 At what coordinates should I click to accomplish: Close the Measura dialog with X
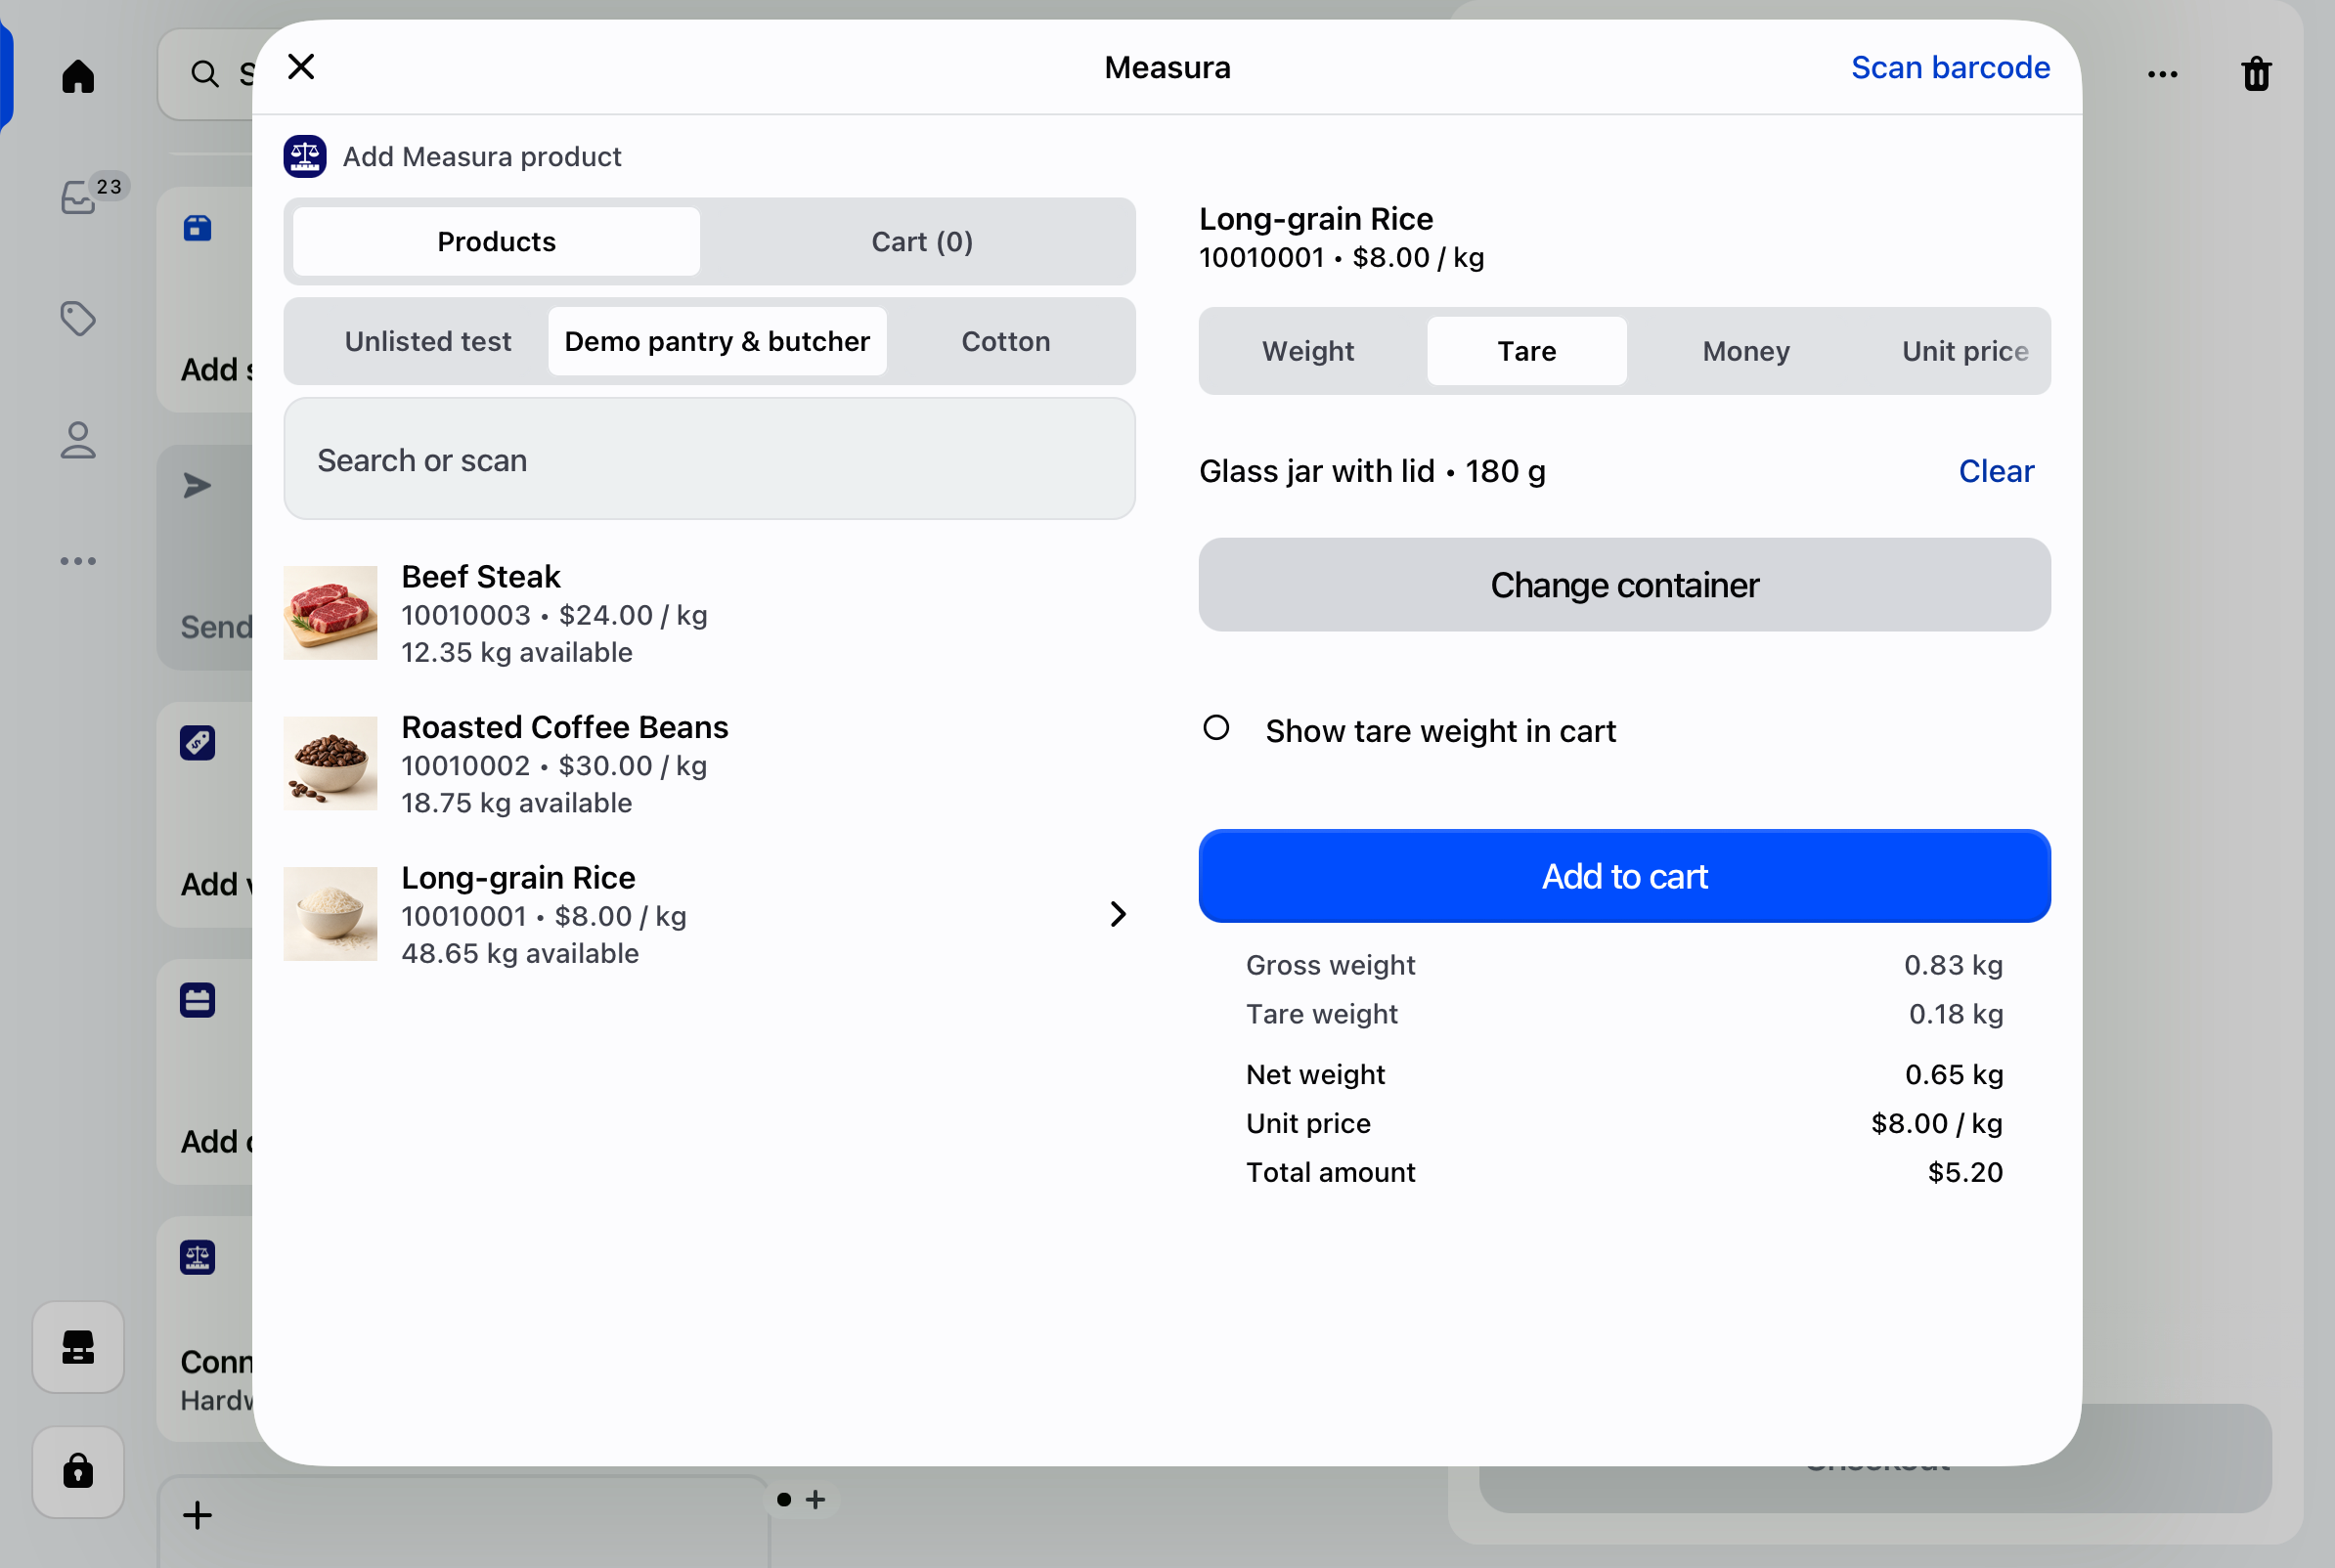coord(301,67)
